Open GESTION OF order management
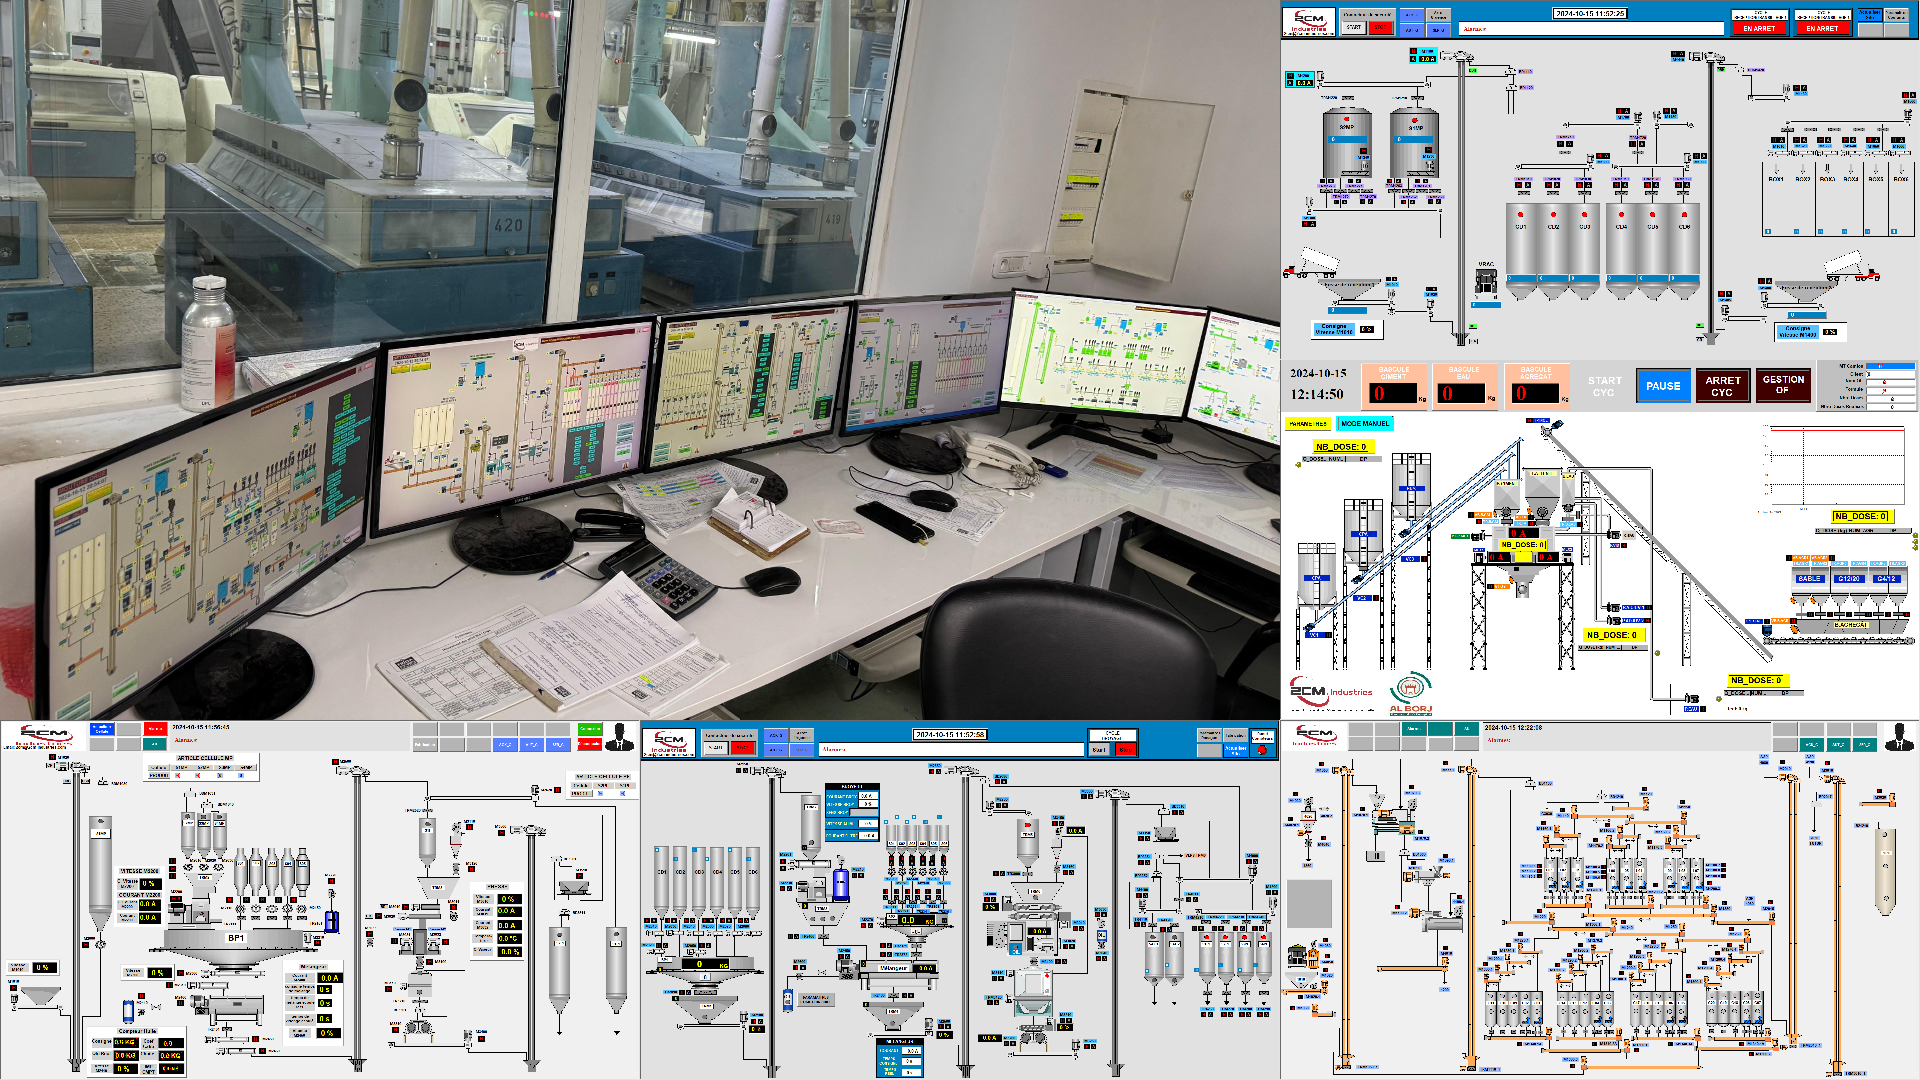Screen dimensions: 1920x1080 click(x=1783, y=385)
